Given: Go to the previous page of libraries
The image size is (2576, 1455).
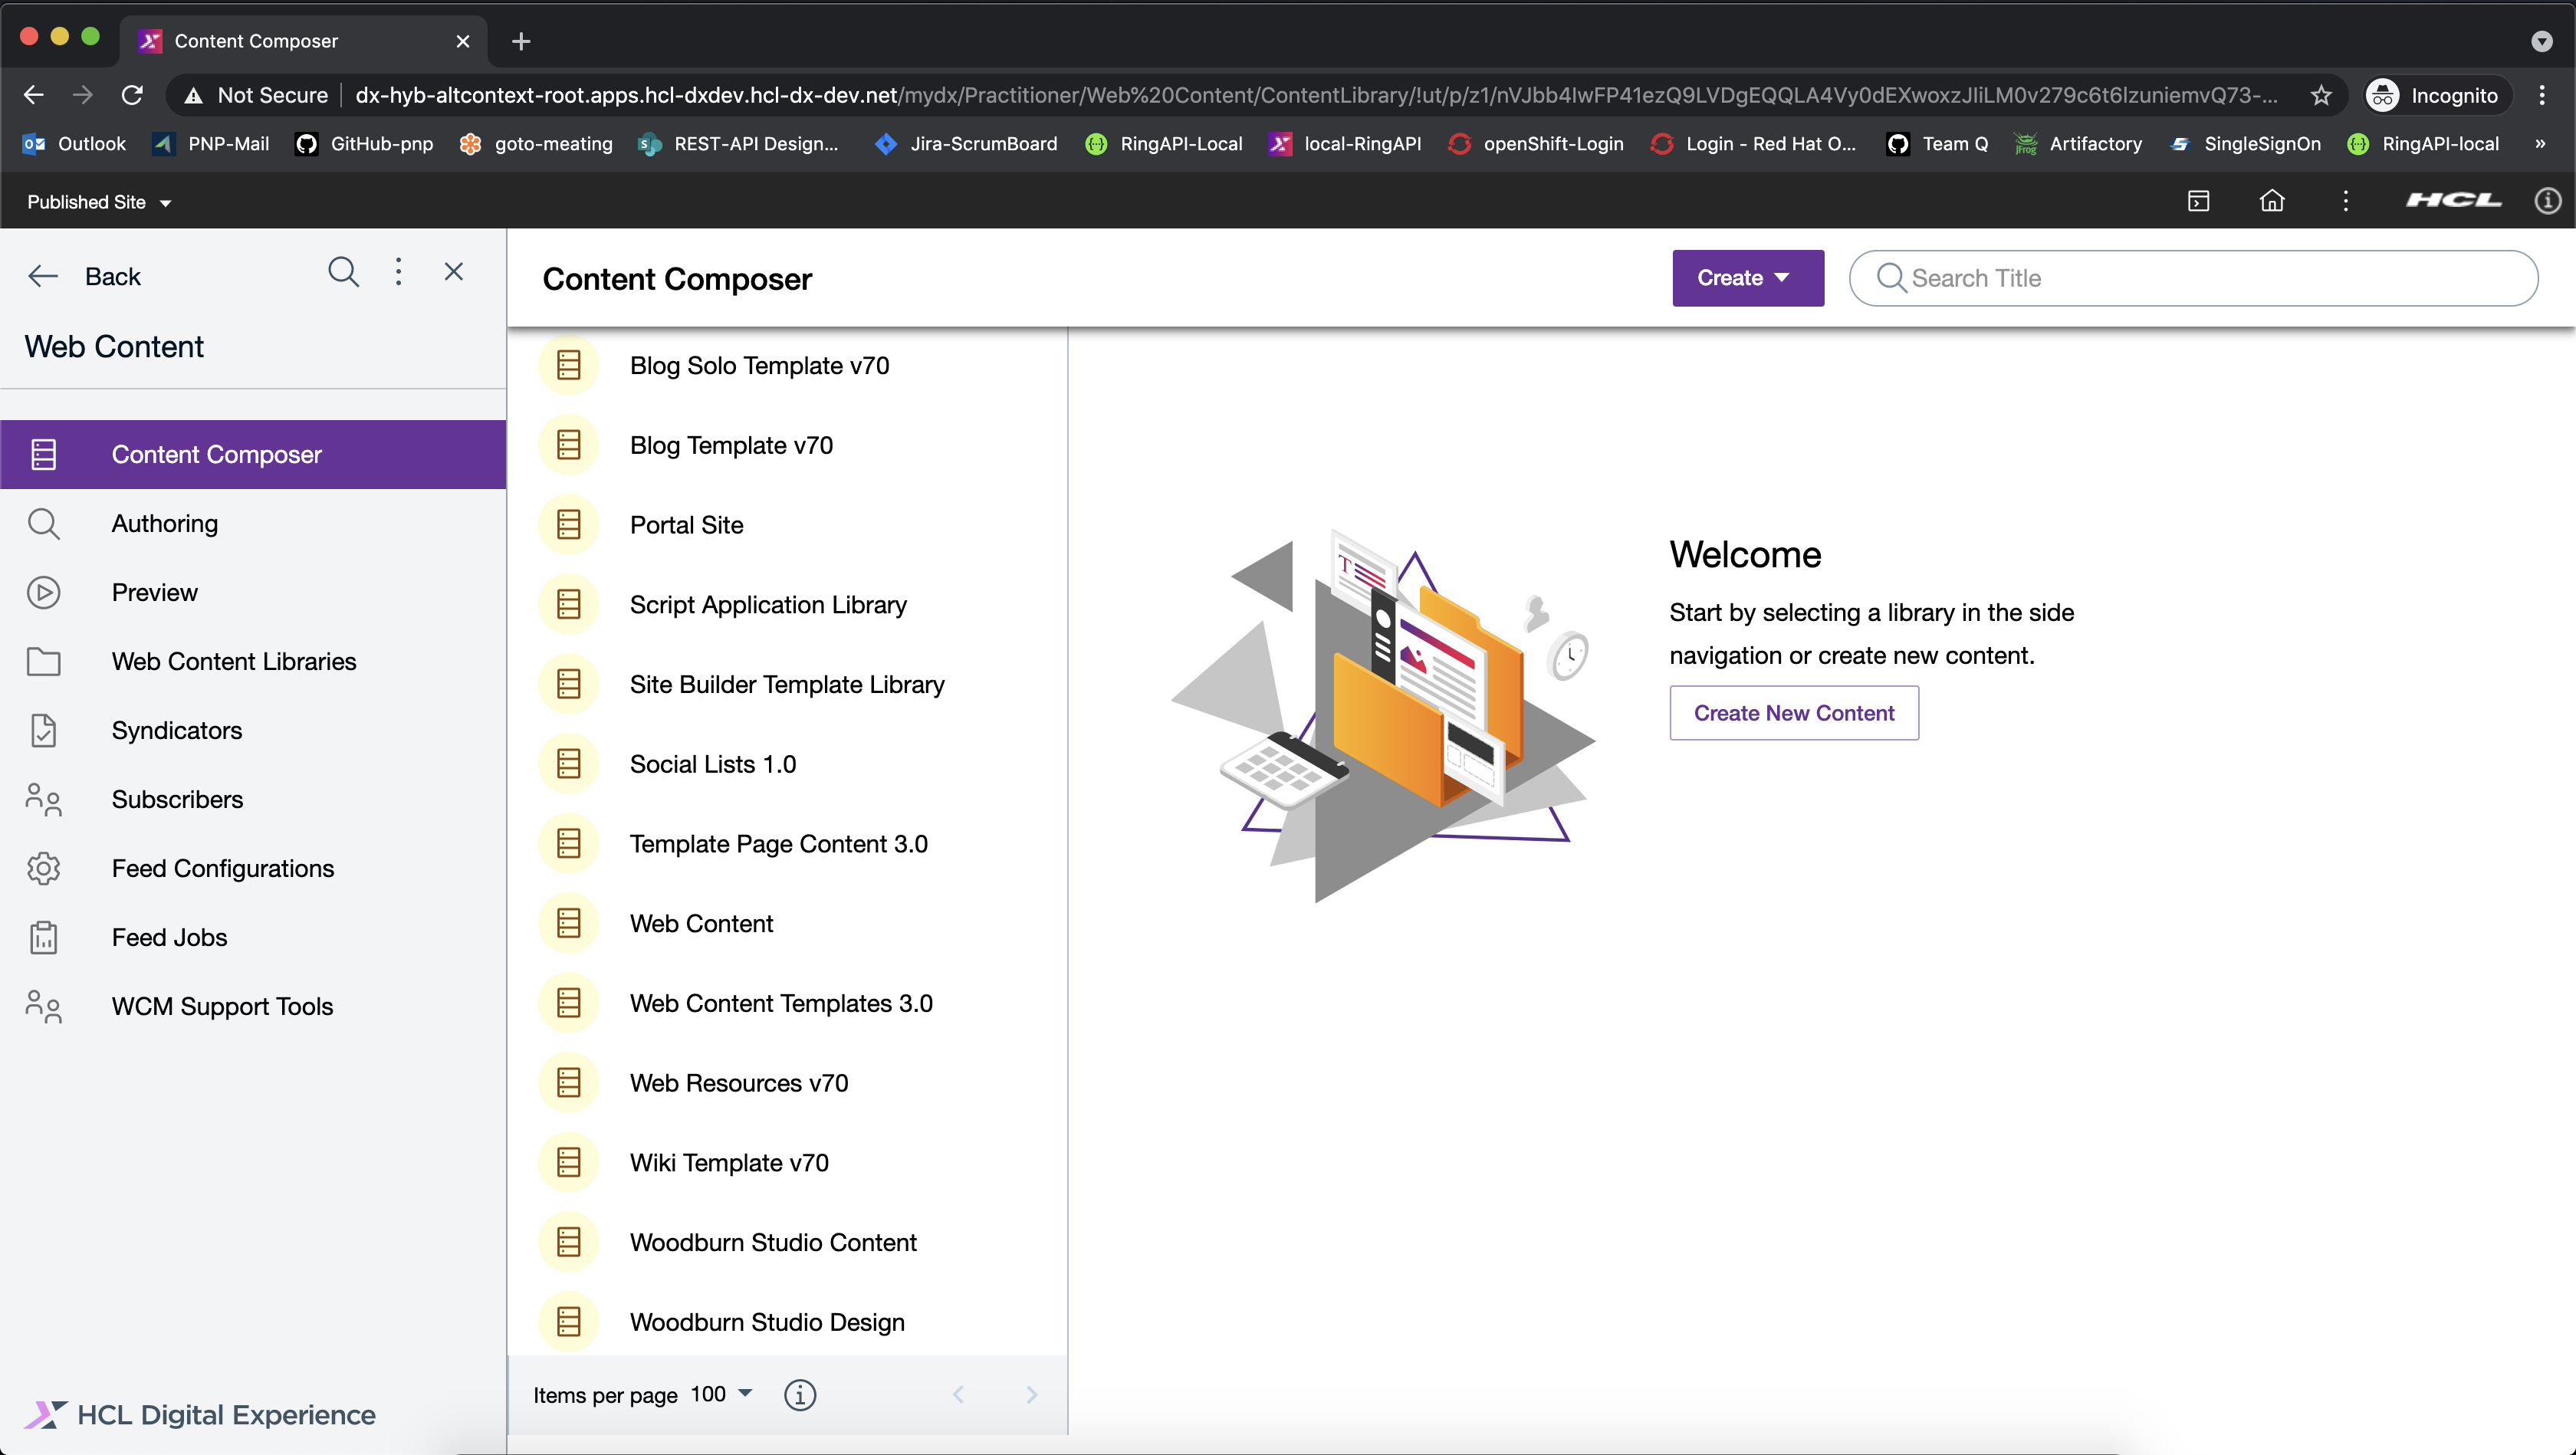Looking at the screenshot, I should click(x=958, y=1394).
